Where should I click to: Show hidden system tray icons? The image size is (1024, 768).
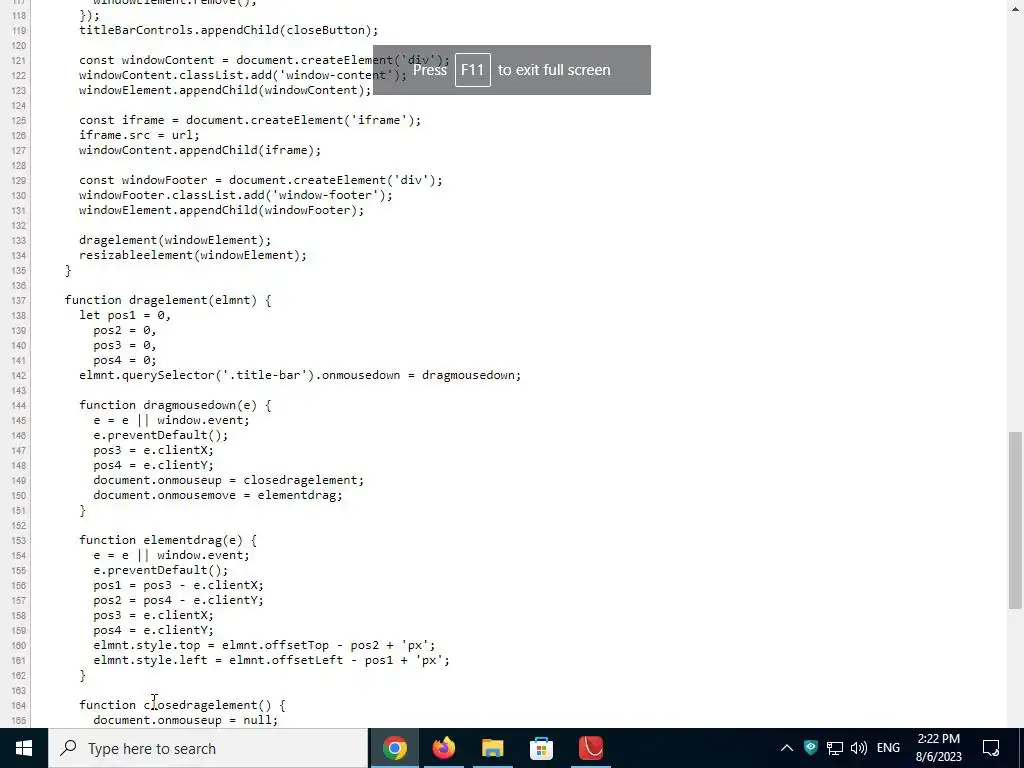[787, 748]
